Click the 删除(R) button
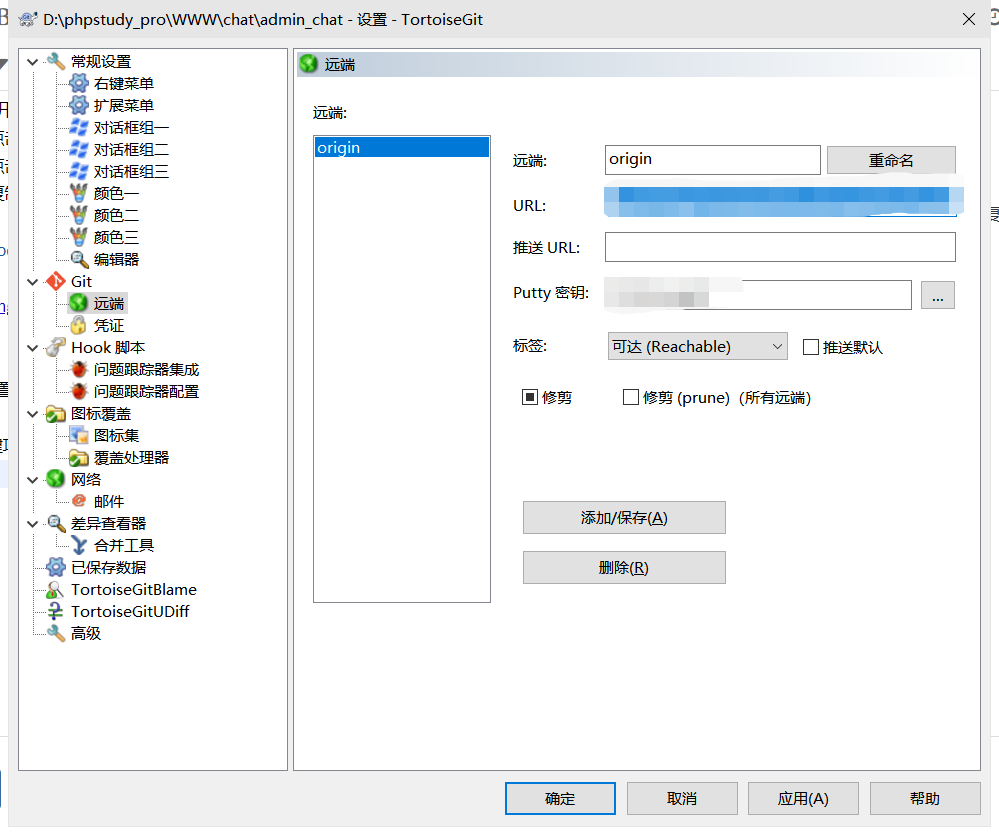Image resolution: width=999 pixels, height=835 pixels. [x=624, y=567]
